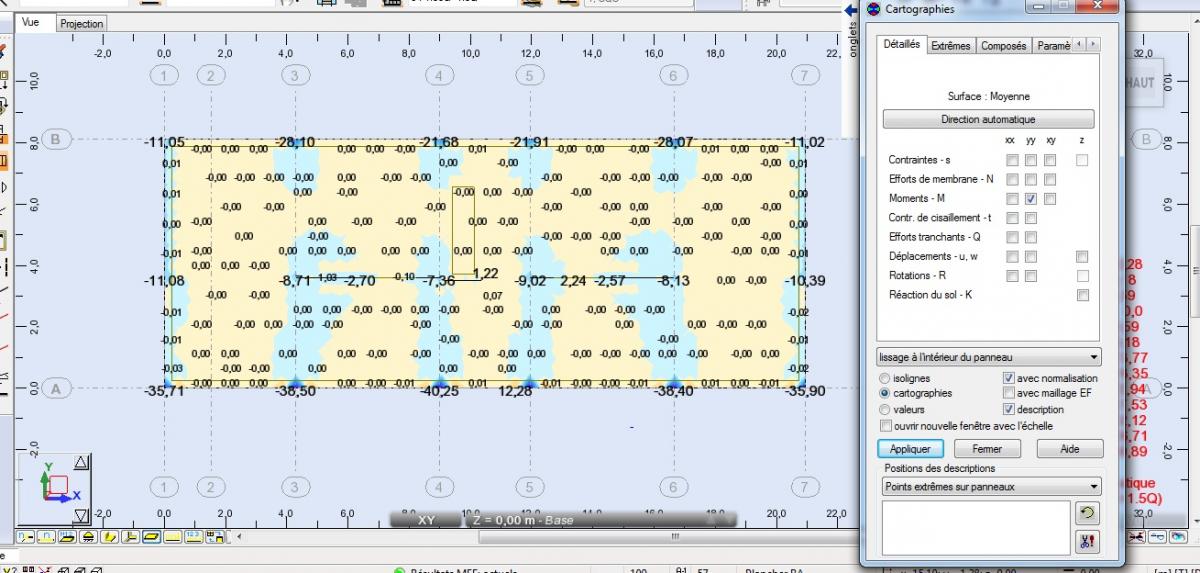The height and width of the screenshot is (573, 1200).
Task: Enable Efforts tranchants - Q yy checkbox
Action: [x=1031, y=237]
